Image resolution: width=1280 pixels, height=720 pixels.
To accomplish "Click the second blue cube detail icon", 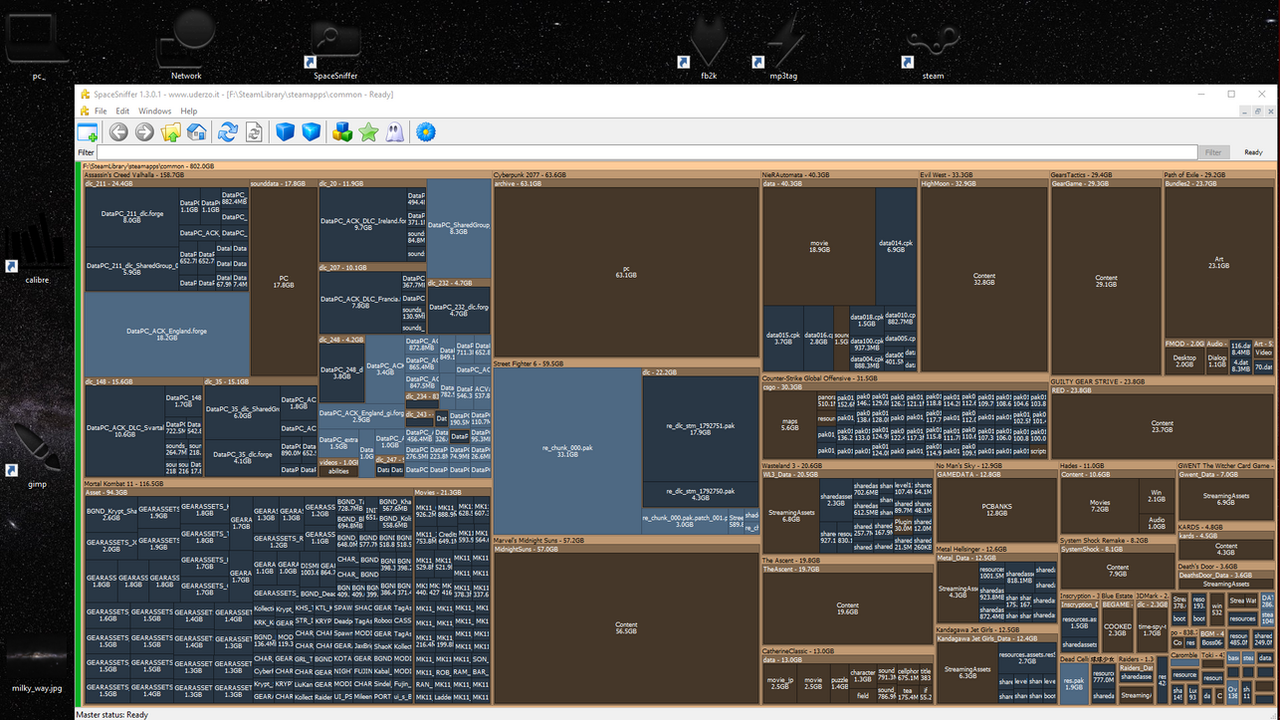I will click(311, 131).
